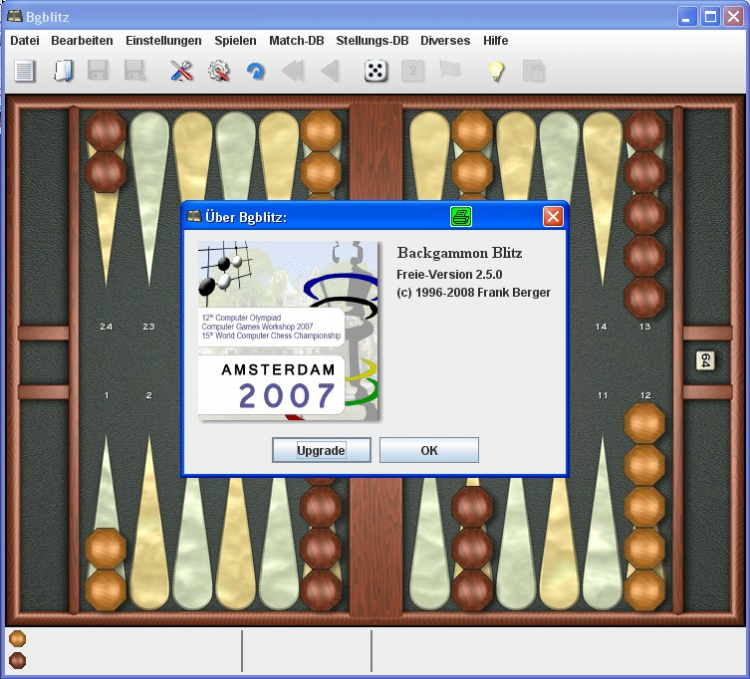Click the gear toolbar icon

(219, 71)
